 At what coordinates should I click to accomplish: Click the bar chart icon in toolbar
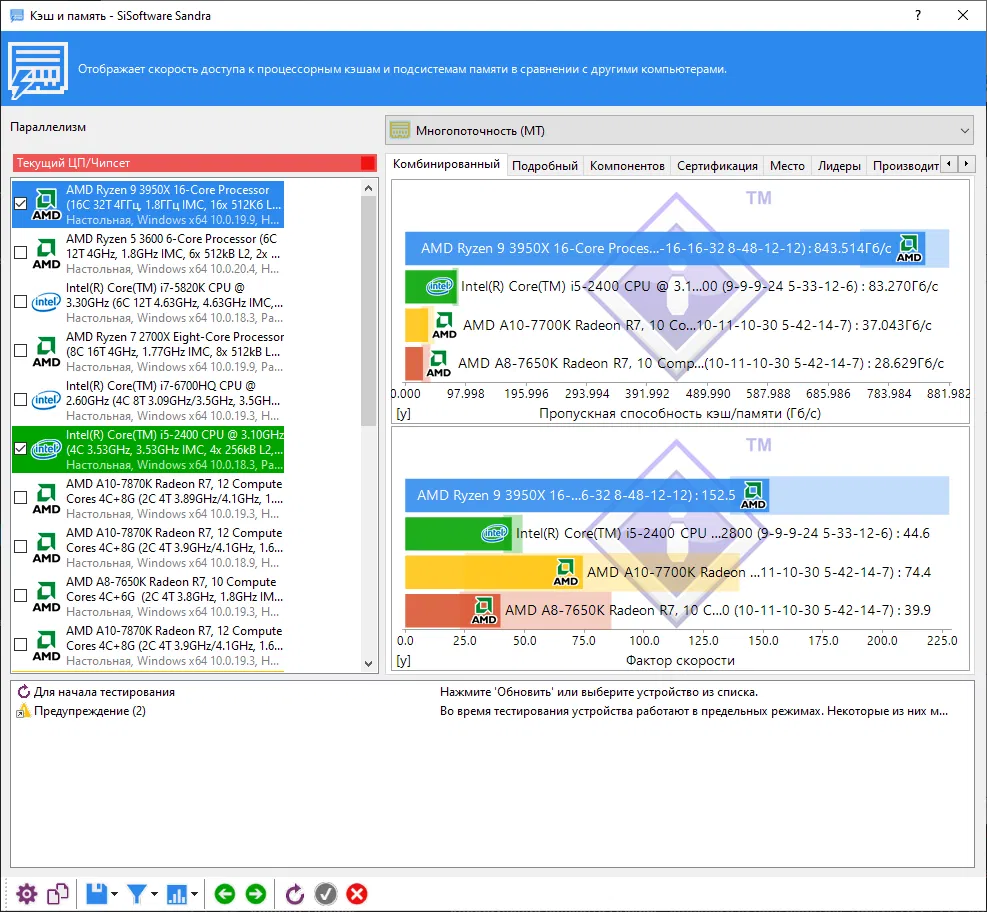(x=176, y=894)
